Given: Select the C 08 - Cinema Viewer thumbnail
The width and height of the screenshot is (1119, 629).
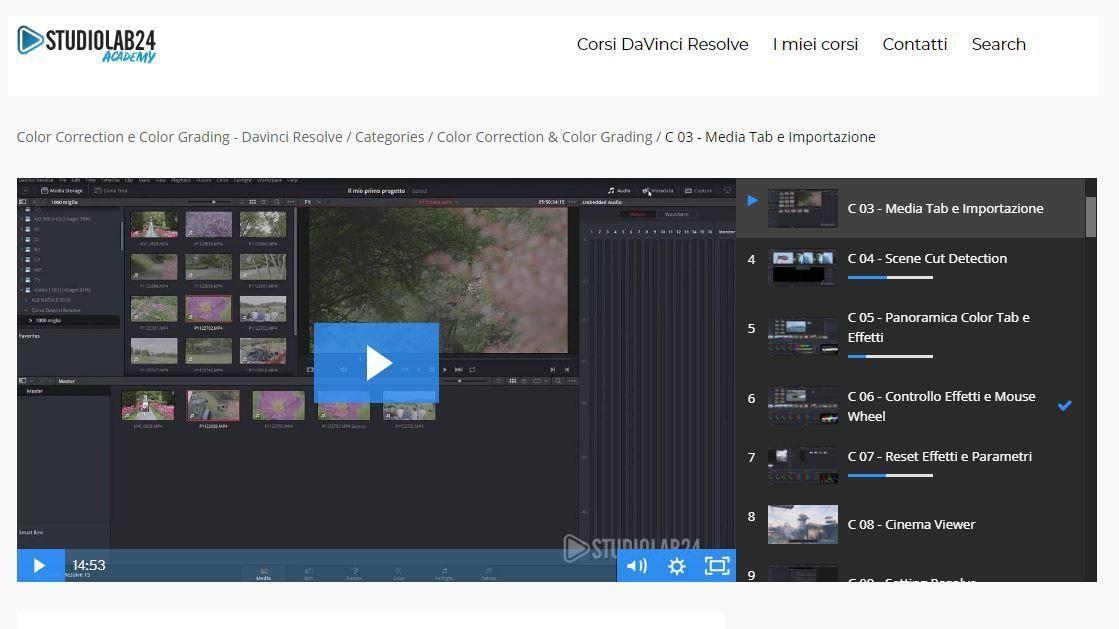Looking at the screenshot, I should click(x=803, y=525).
